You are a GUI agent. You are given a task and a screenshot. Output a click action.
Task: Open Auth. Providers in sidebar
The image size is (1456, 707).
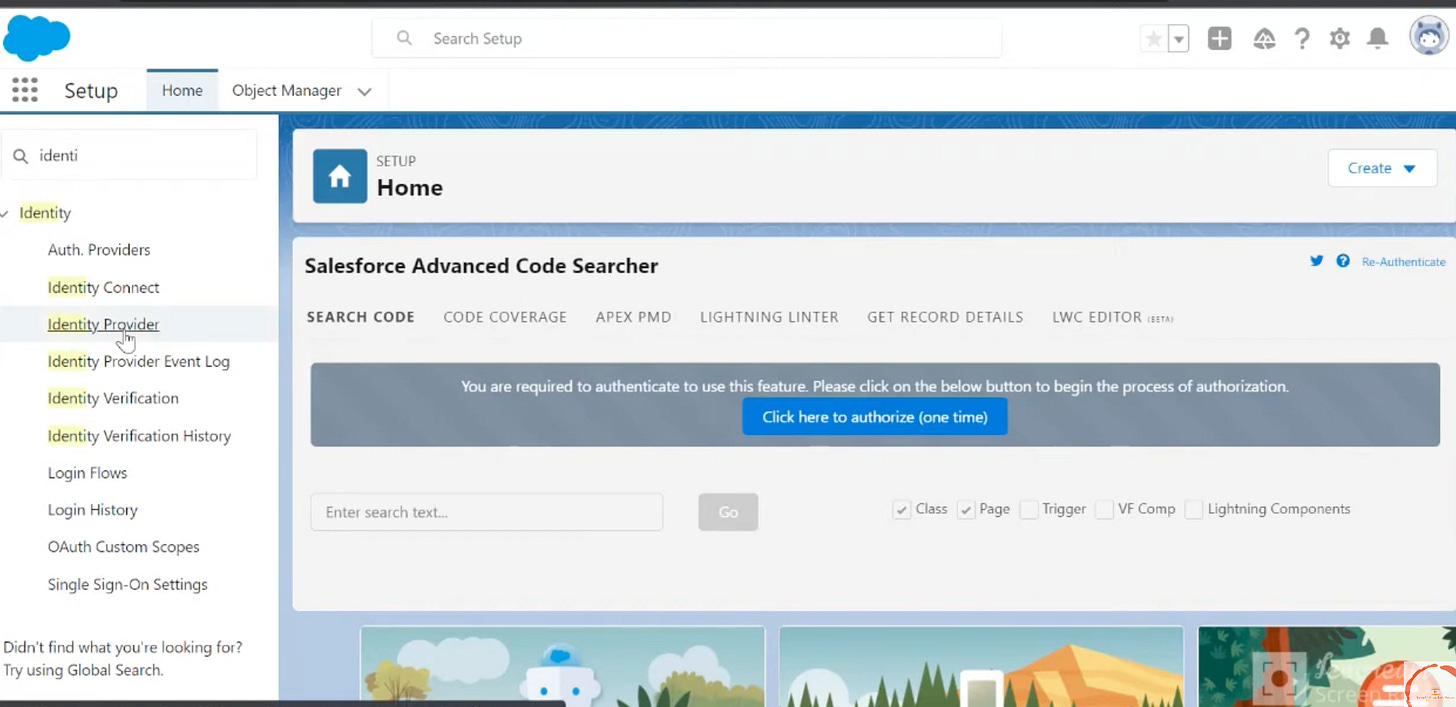pyautogui.click(x=99, y=250)
